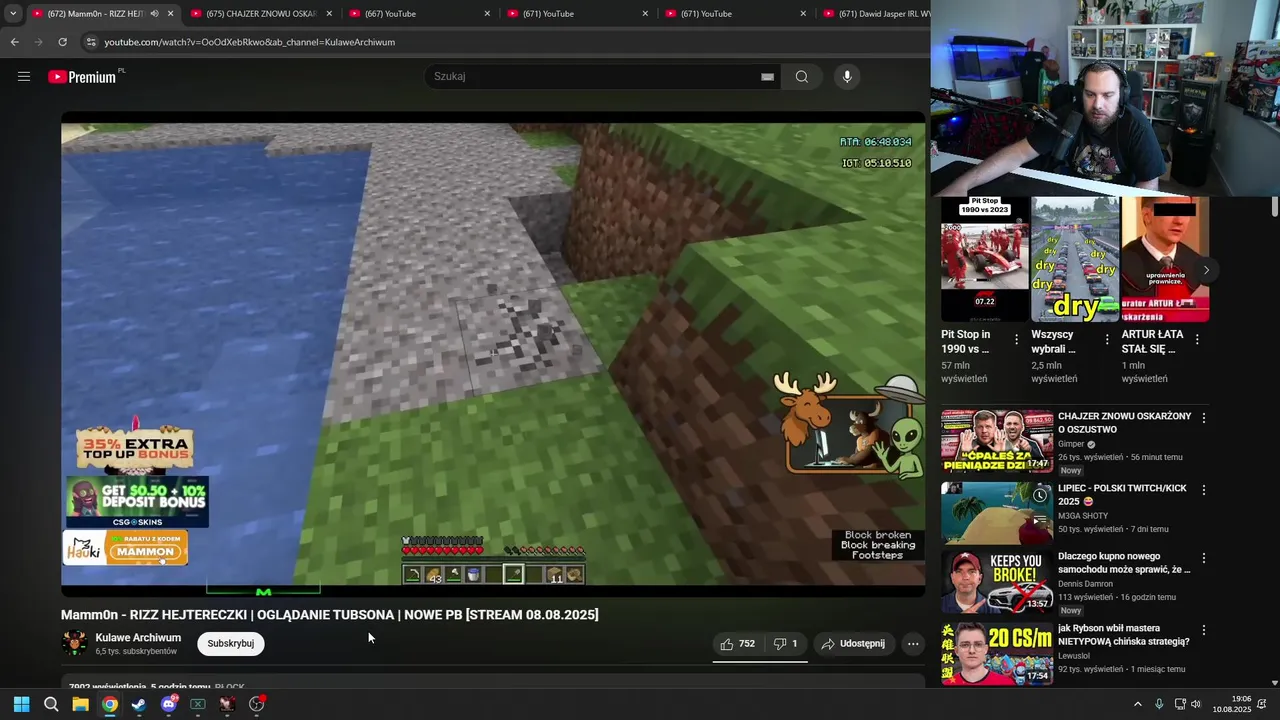Open options for Pit Stop short
The image size is (1280, 720).
[1016, 340]
